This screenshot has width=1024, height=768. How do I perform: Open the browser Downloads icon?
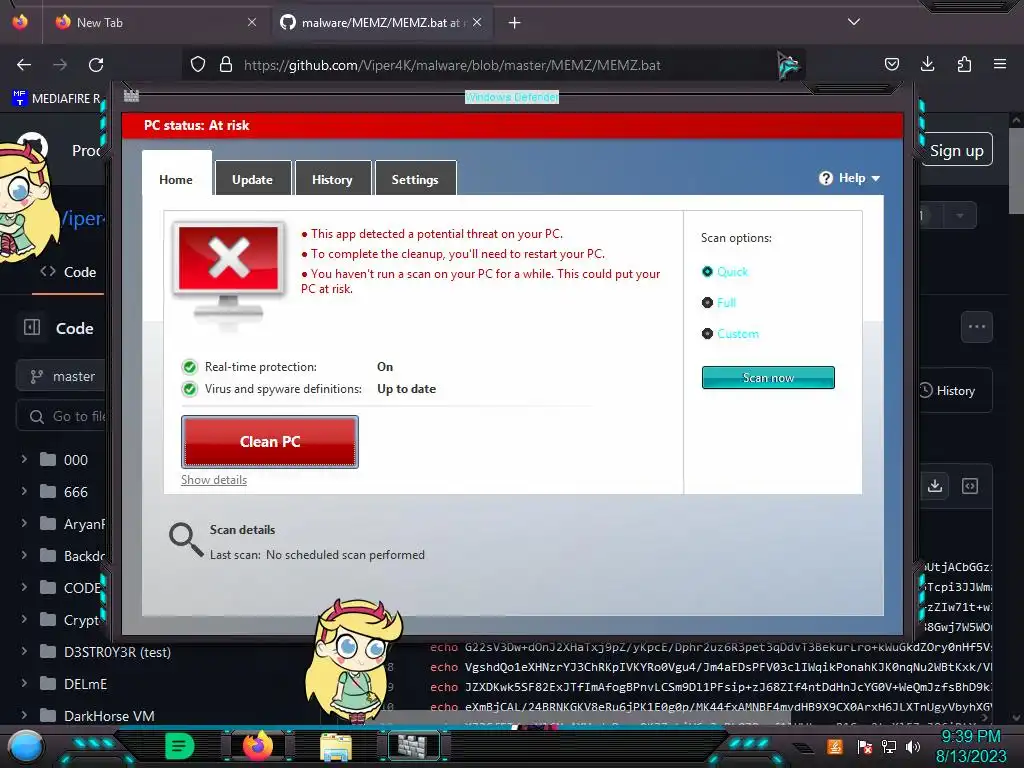point(927,64)
